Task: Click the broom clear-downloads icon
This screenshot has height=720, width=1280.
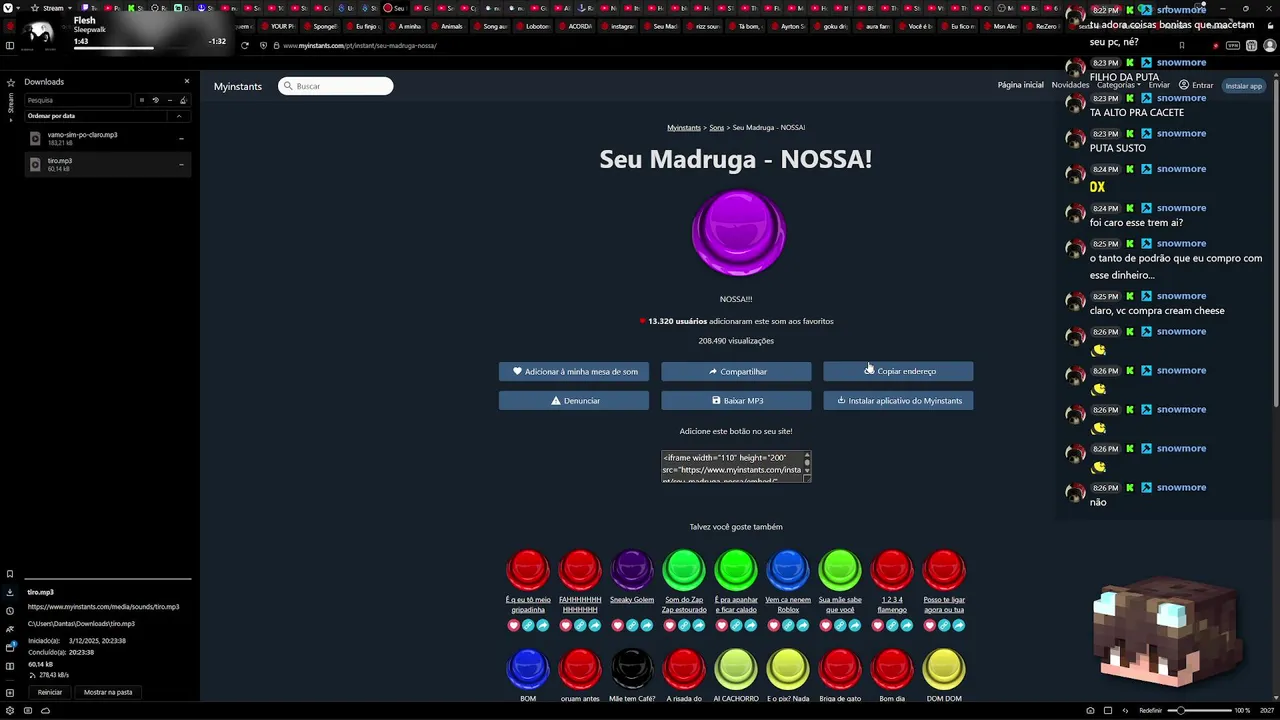Action: (183, 100)
